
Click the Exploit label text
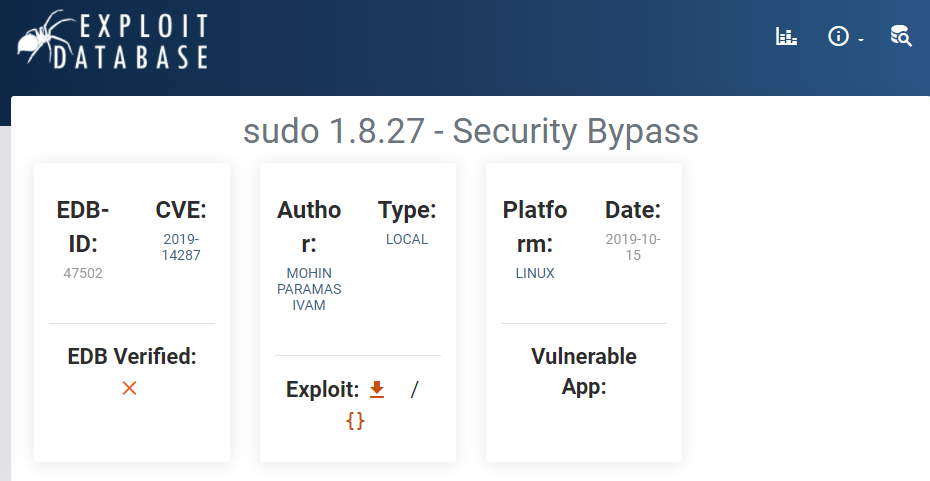point(323,390)
